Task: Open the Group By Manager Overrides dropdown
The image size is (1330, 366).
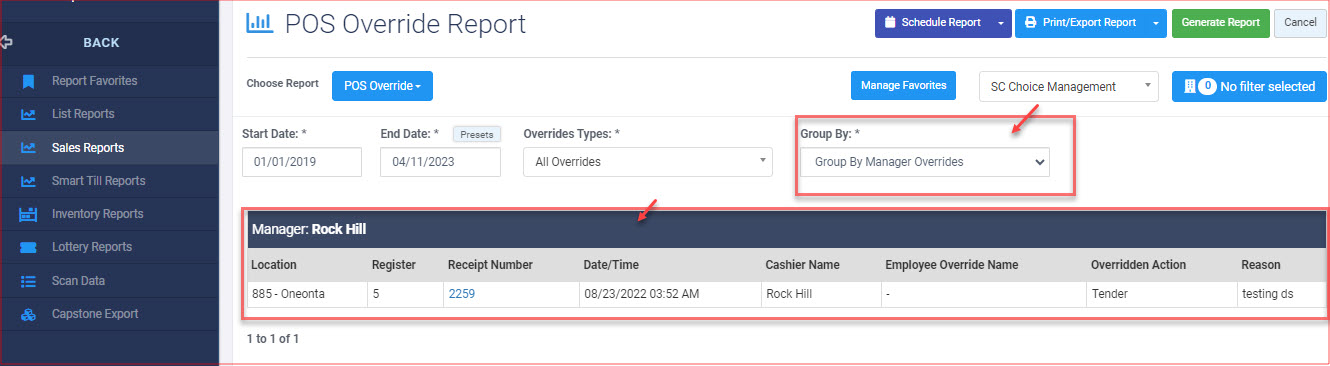Action: pos(925,162)
